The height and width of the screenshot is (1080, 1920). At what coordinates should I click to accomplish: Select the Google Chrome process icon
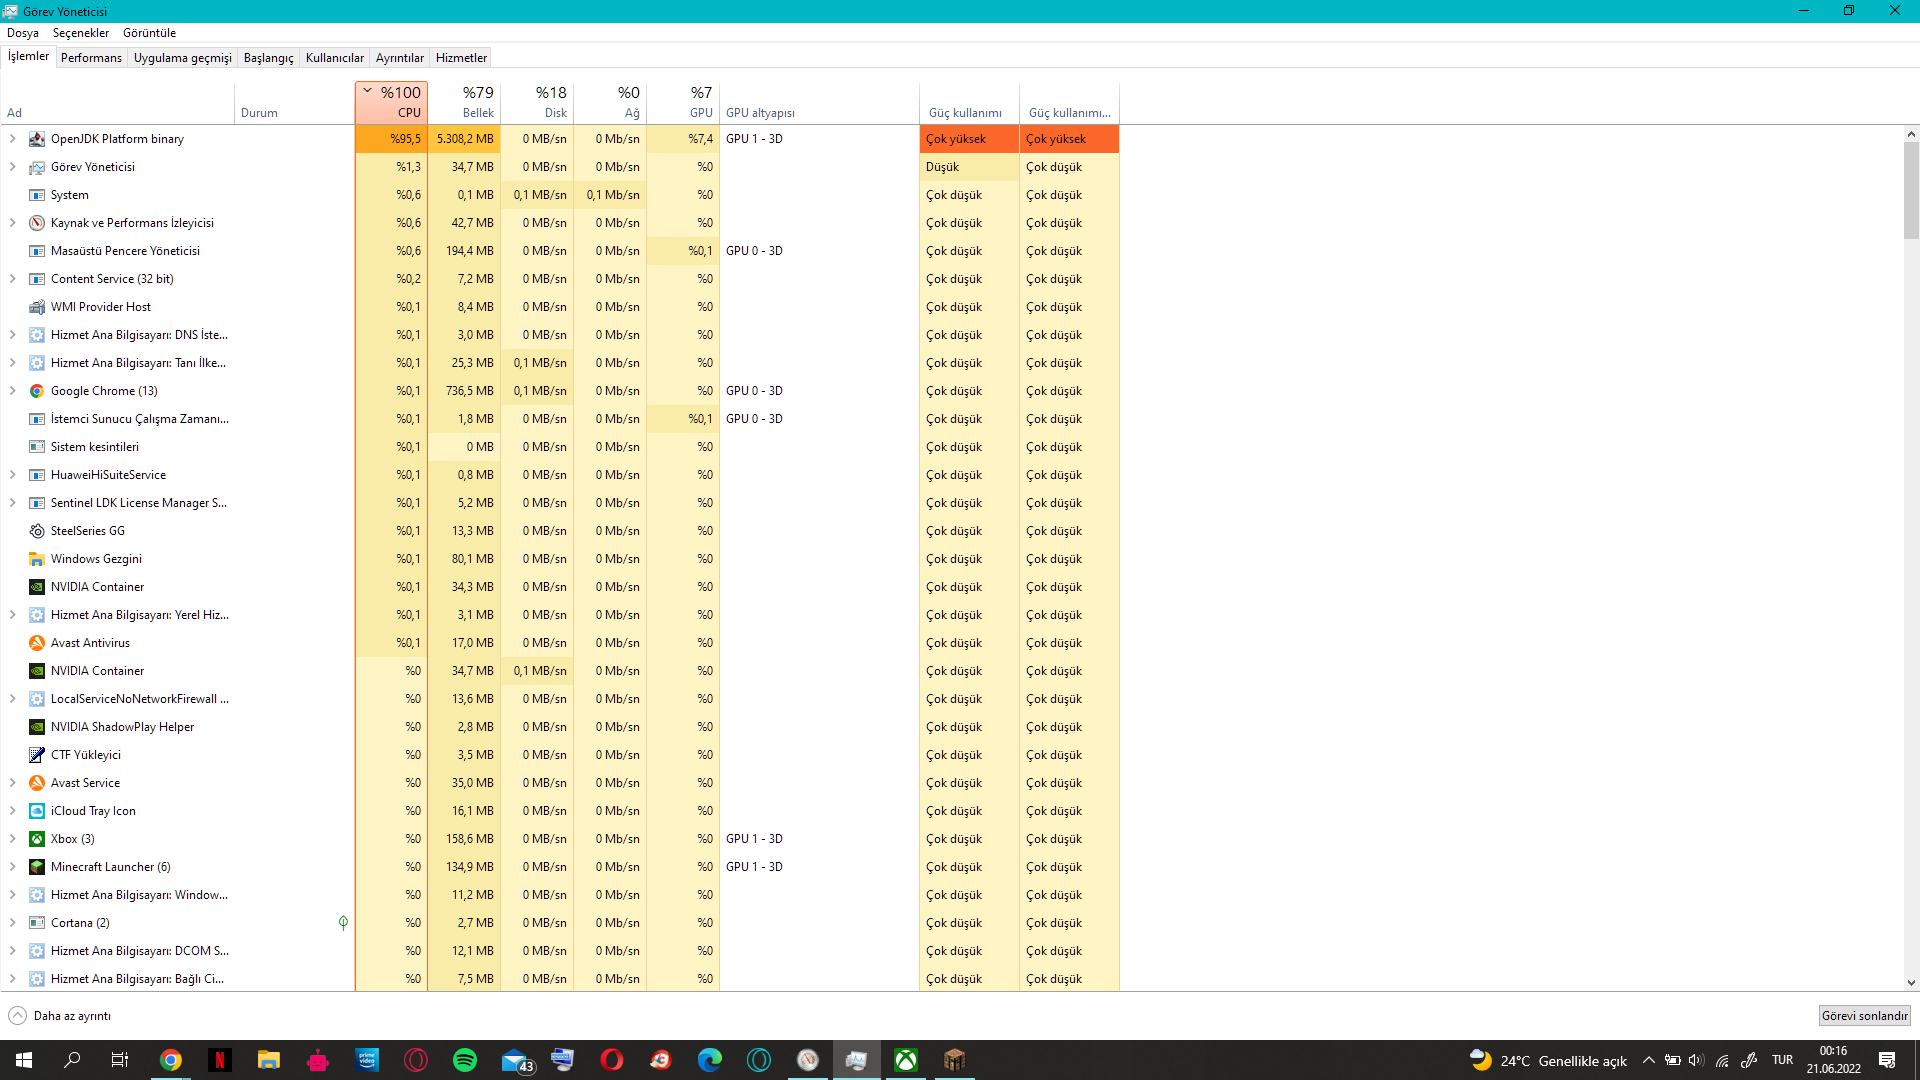(37, 391)
